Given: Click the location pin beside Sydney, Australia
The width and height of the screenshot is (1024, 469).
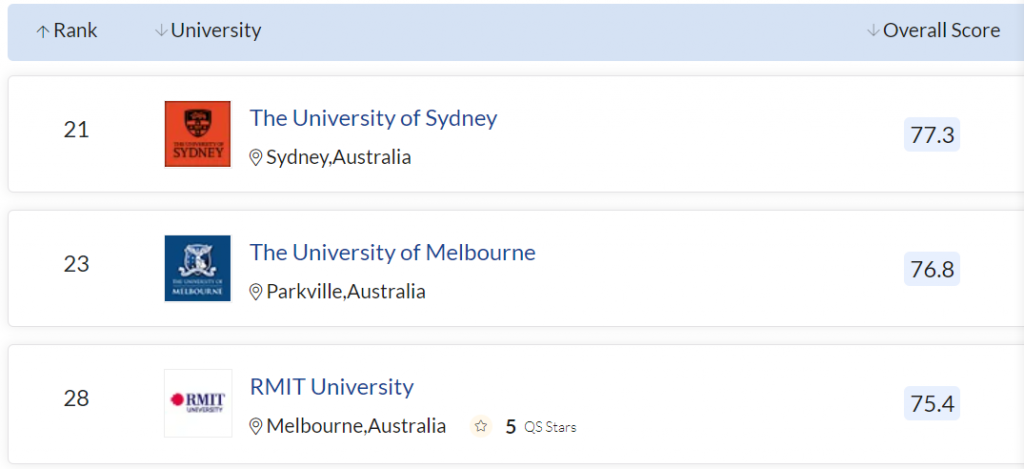Looking at the screenshot, I should (x=256, y=158).
